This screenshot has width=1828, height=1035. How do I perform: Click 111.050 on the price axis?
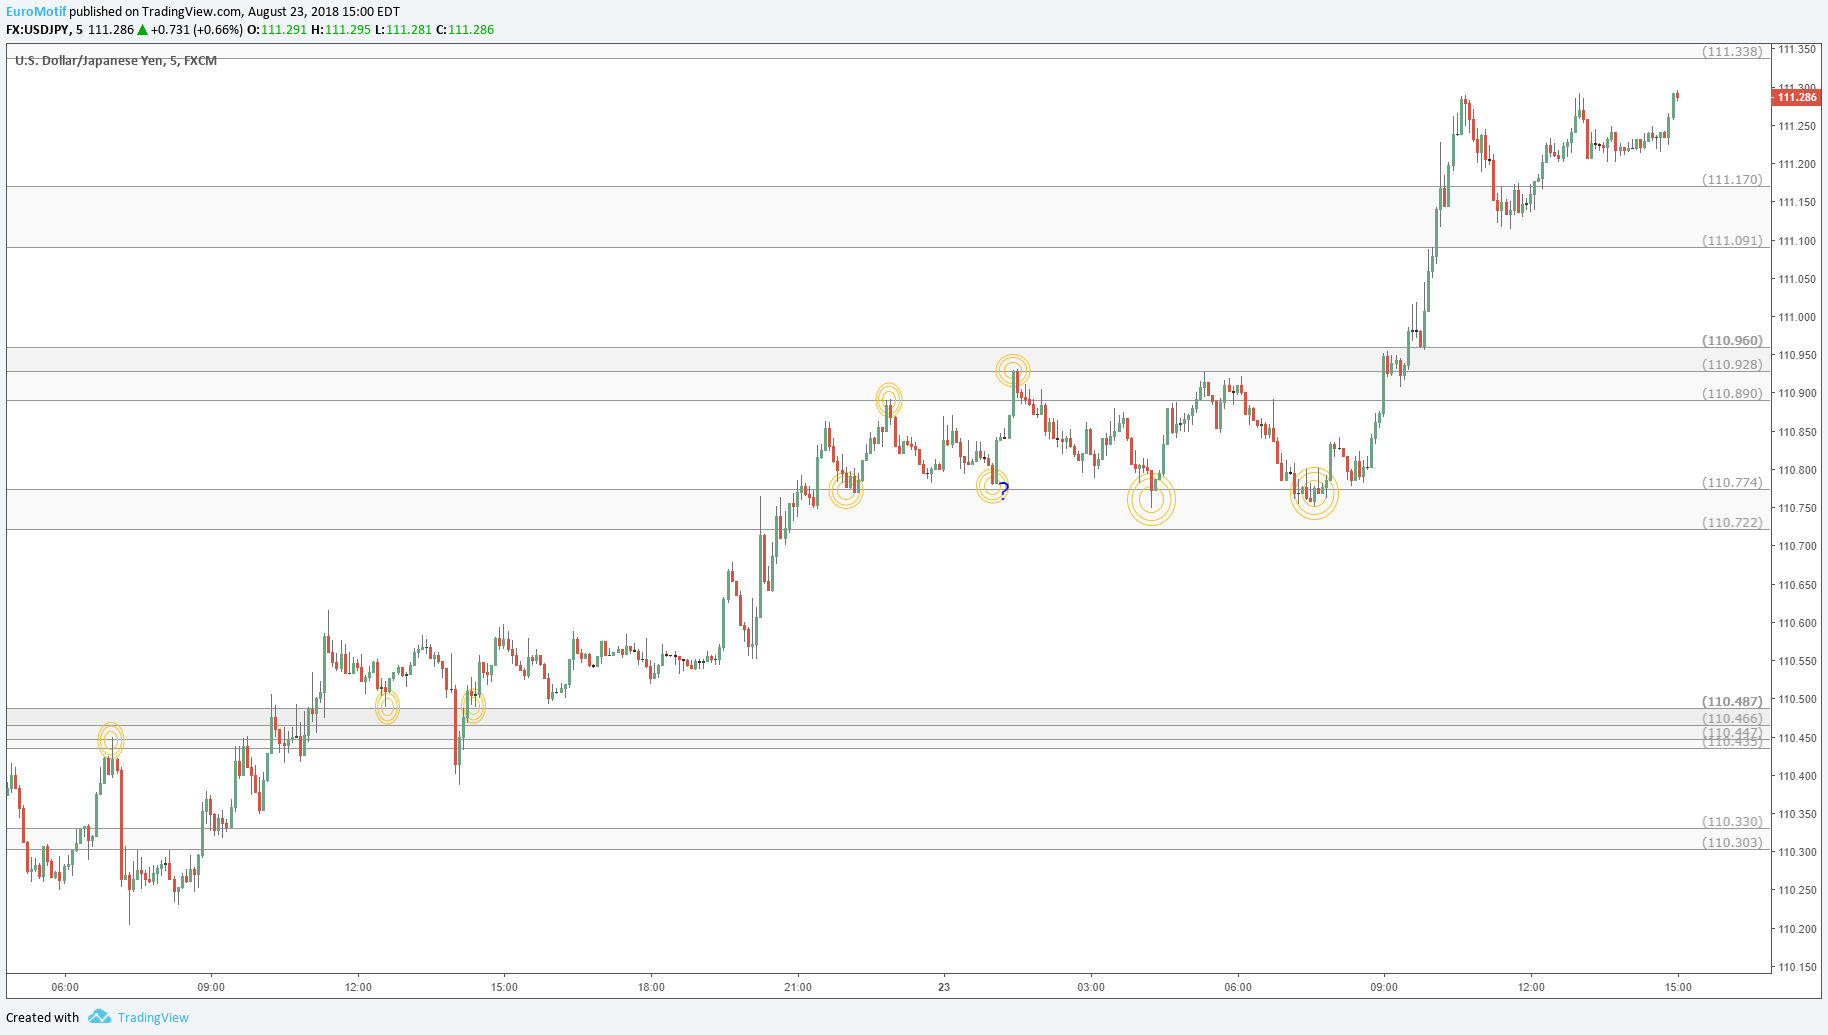(1797, 279)
